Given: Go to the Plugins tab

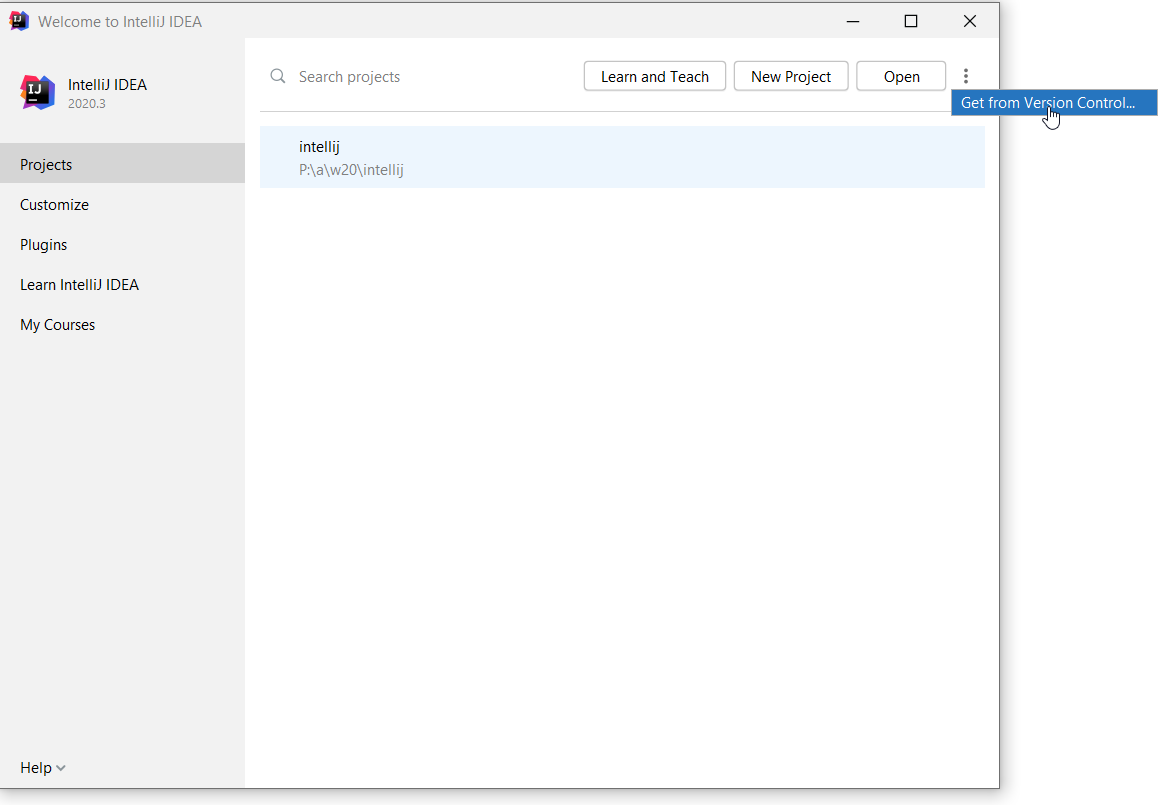Looking at the screenshot, I should 123,245.
